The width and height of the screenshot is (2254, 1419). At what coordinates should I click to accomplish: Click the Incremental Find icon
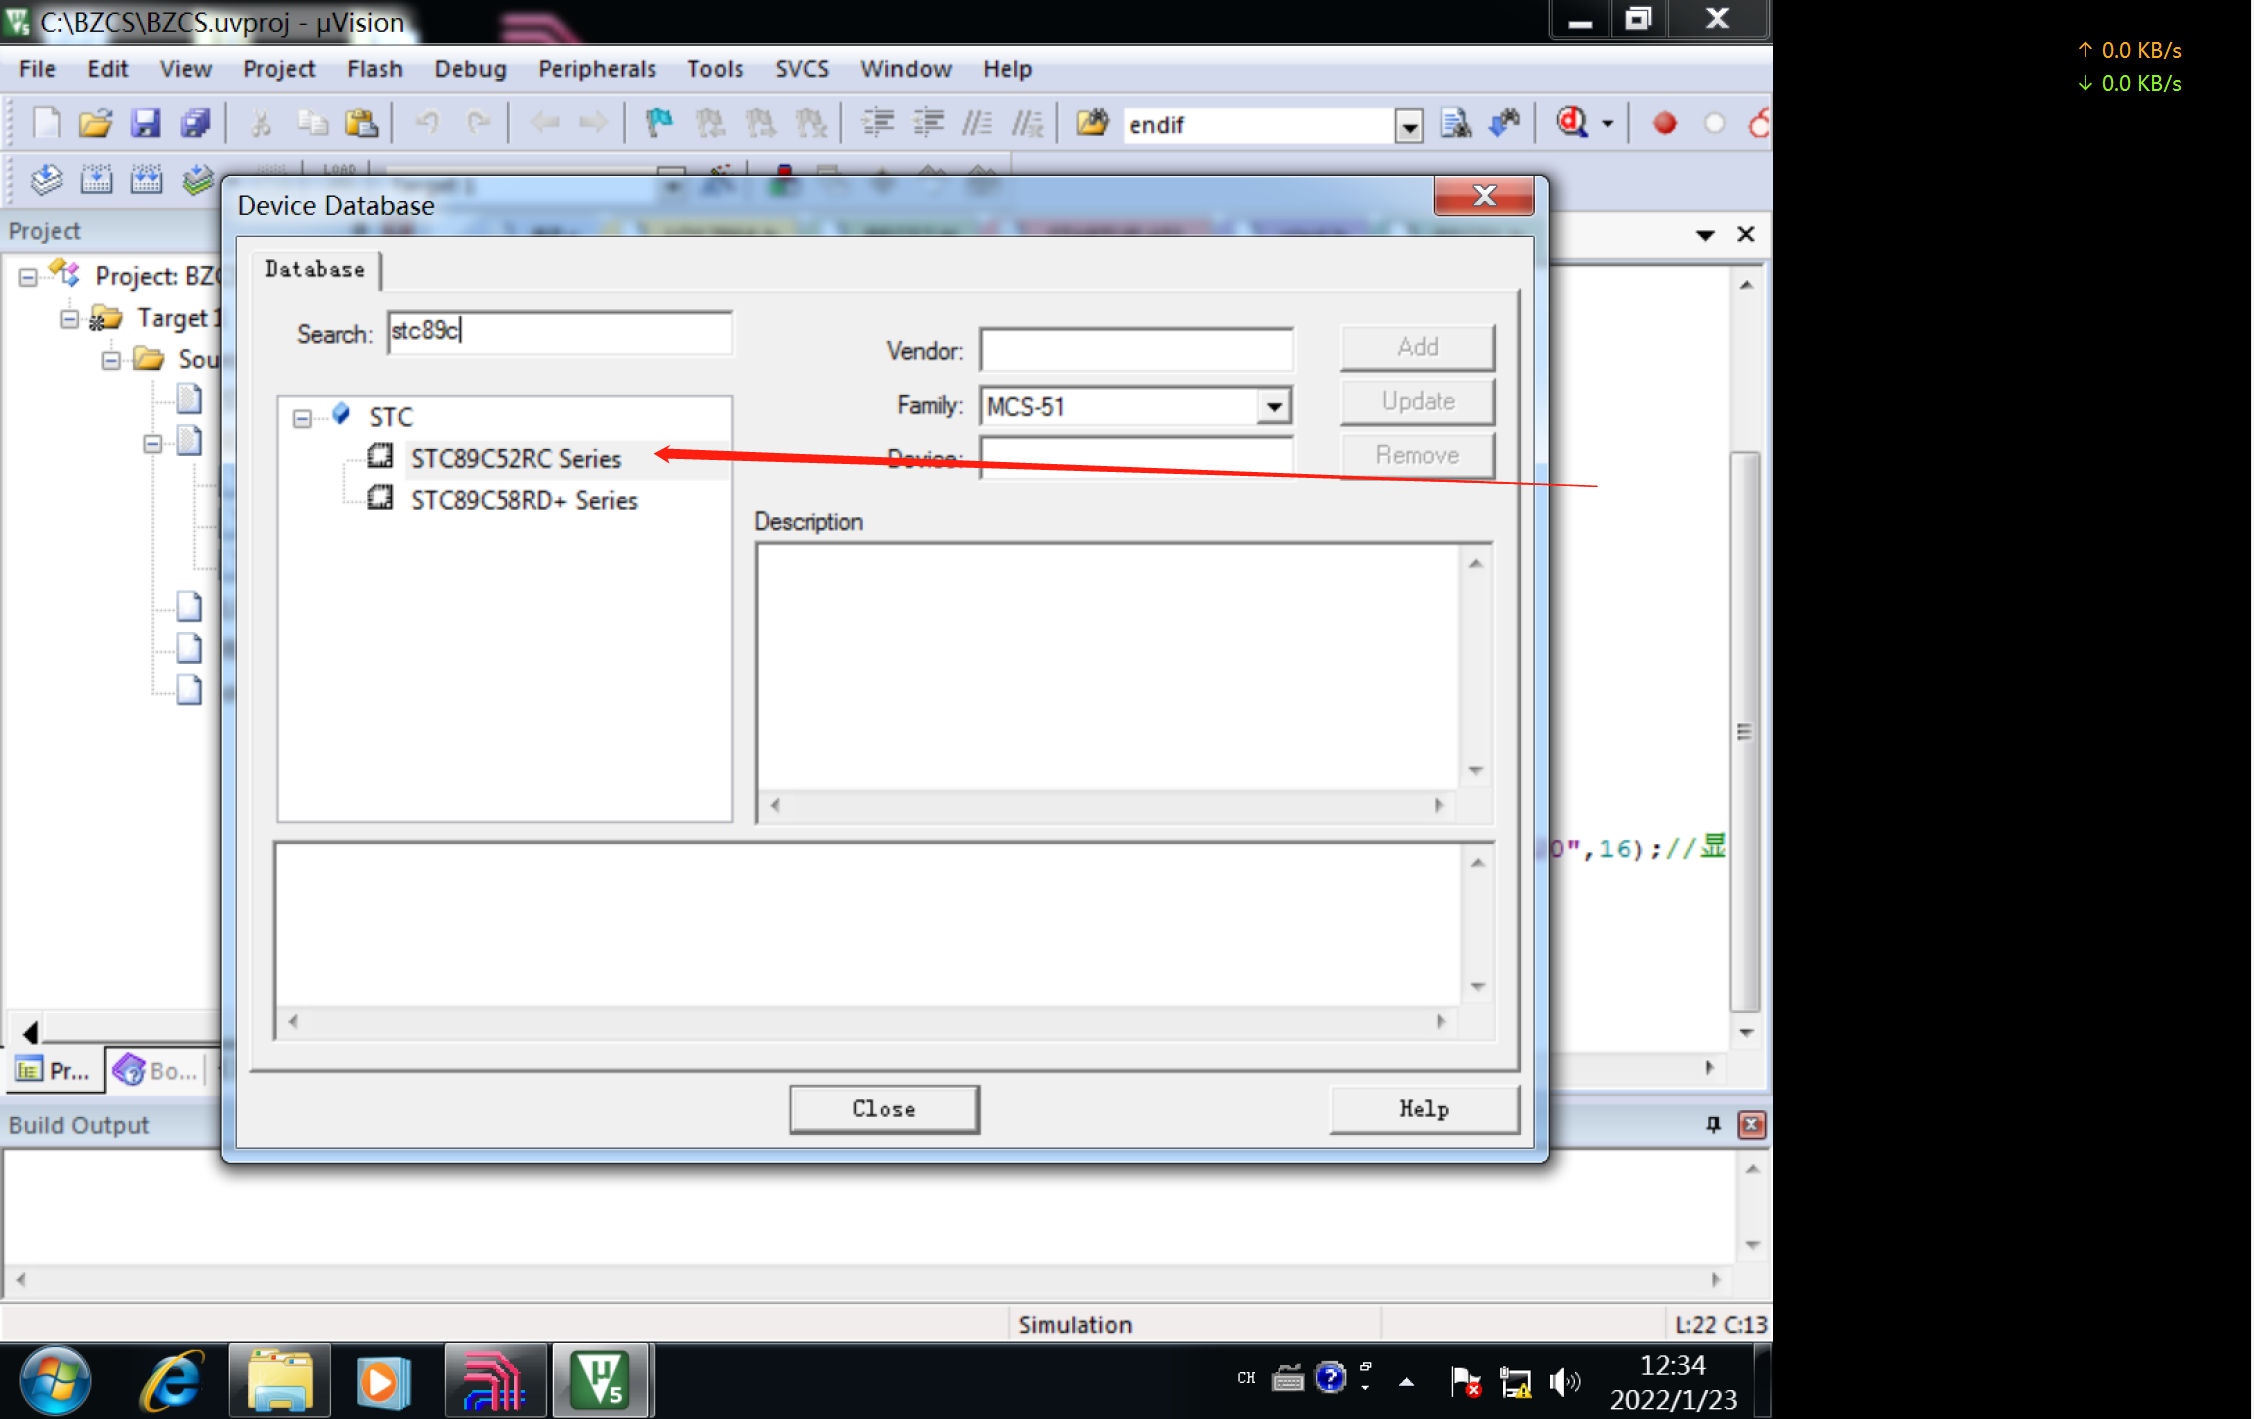point(1505,123)
